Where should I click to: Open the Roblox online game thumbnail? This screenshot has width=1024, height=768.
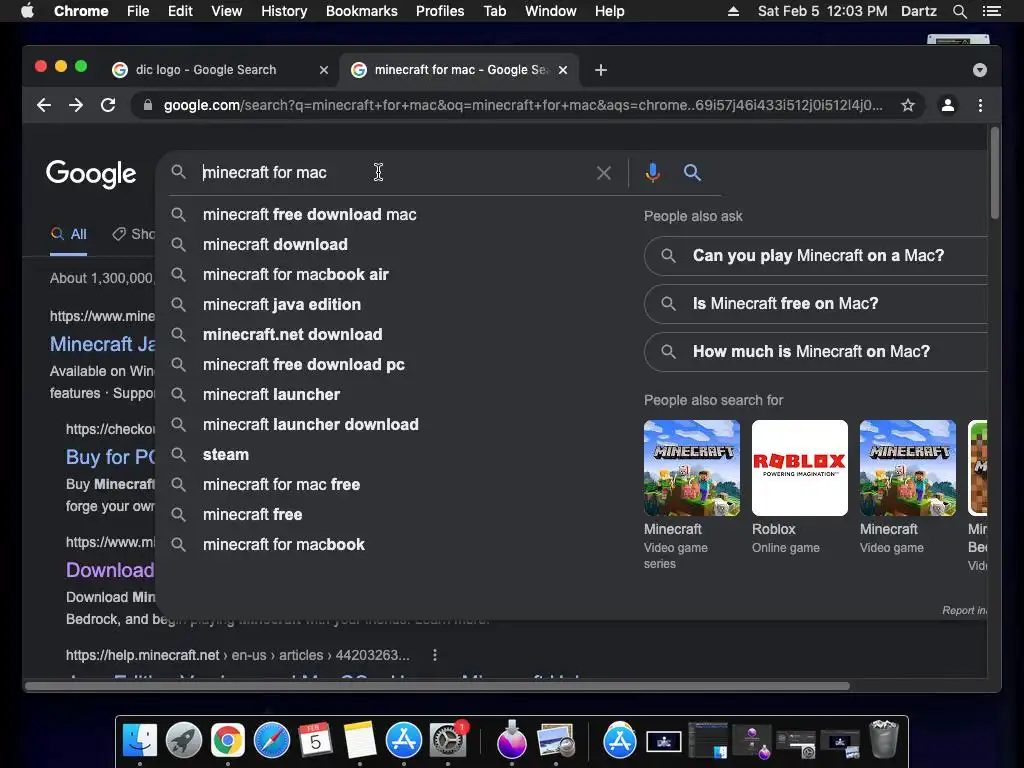799,468
